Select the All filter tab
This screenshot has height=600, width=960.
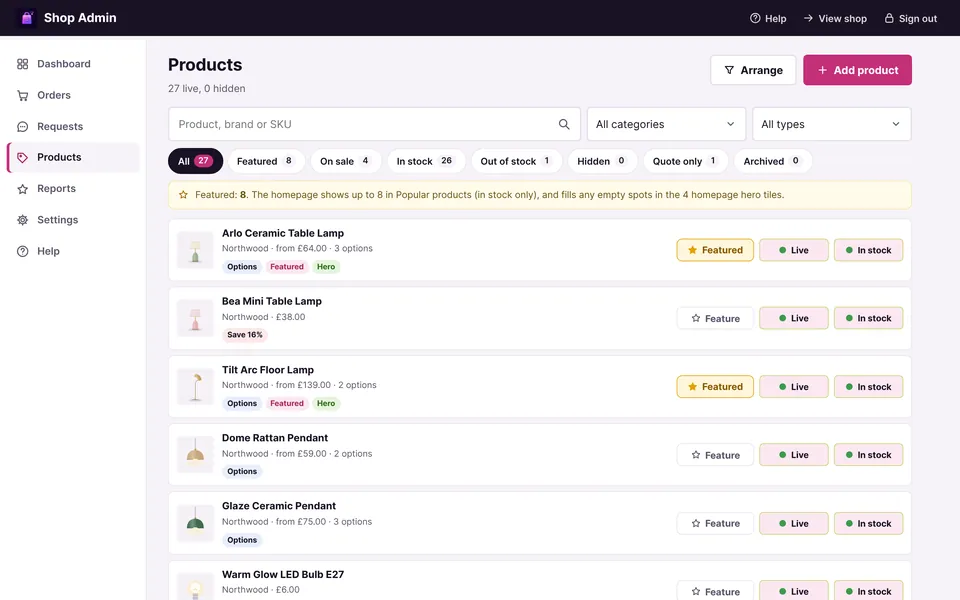pos(195,161)
